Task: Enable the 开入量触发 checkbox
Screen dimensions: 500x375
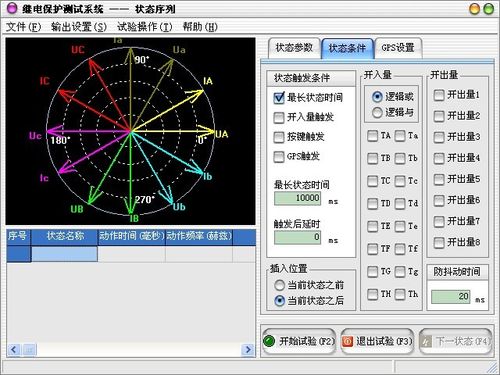Action: point(279,117)
